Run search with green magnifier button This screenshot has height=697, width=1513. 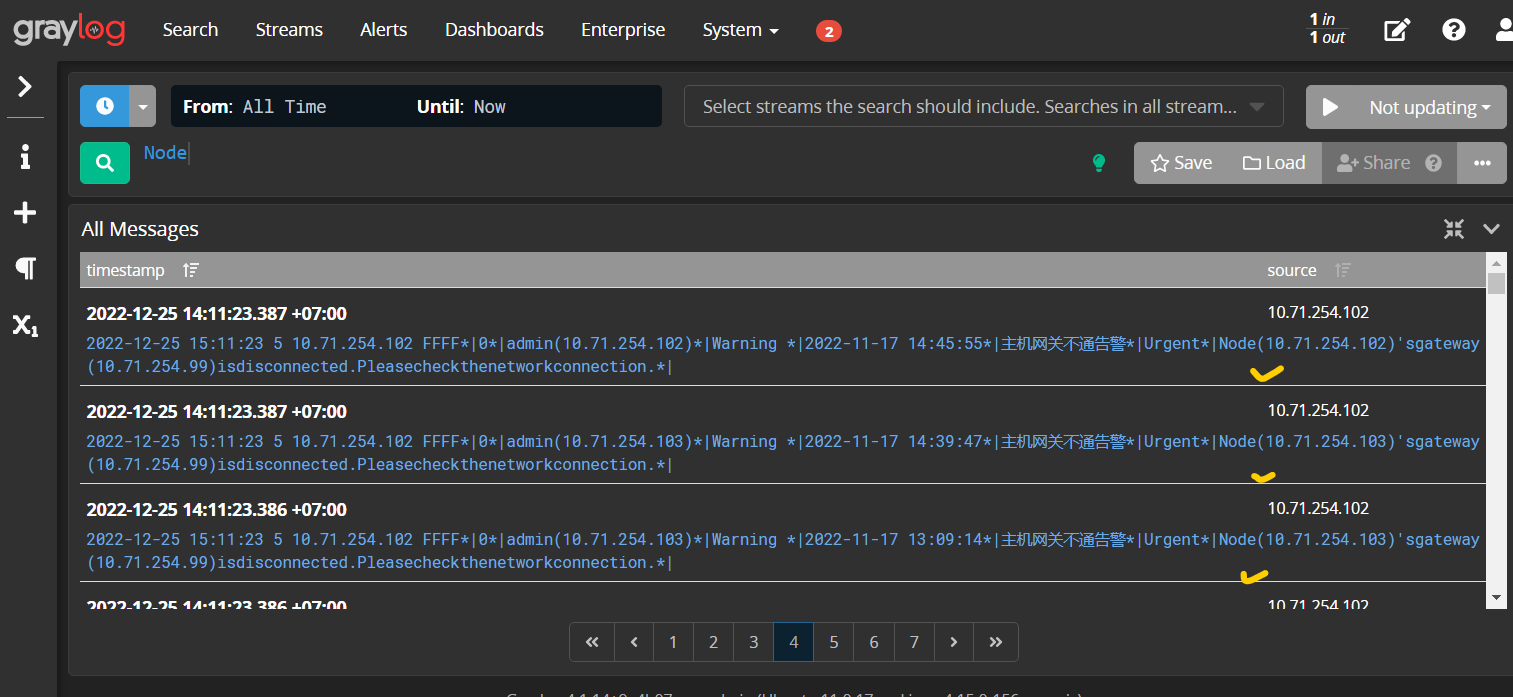[105, 163]
